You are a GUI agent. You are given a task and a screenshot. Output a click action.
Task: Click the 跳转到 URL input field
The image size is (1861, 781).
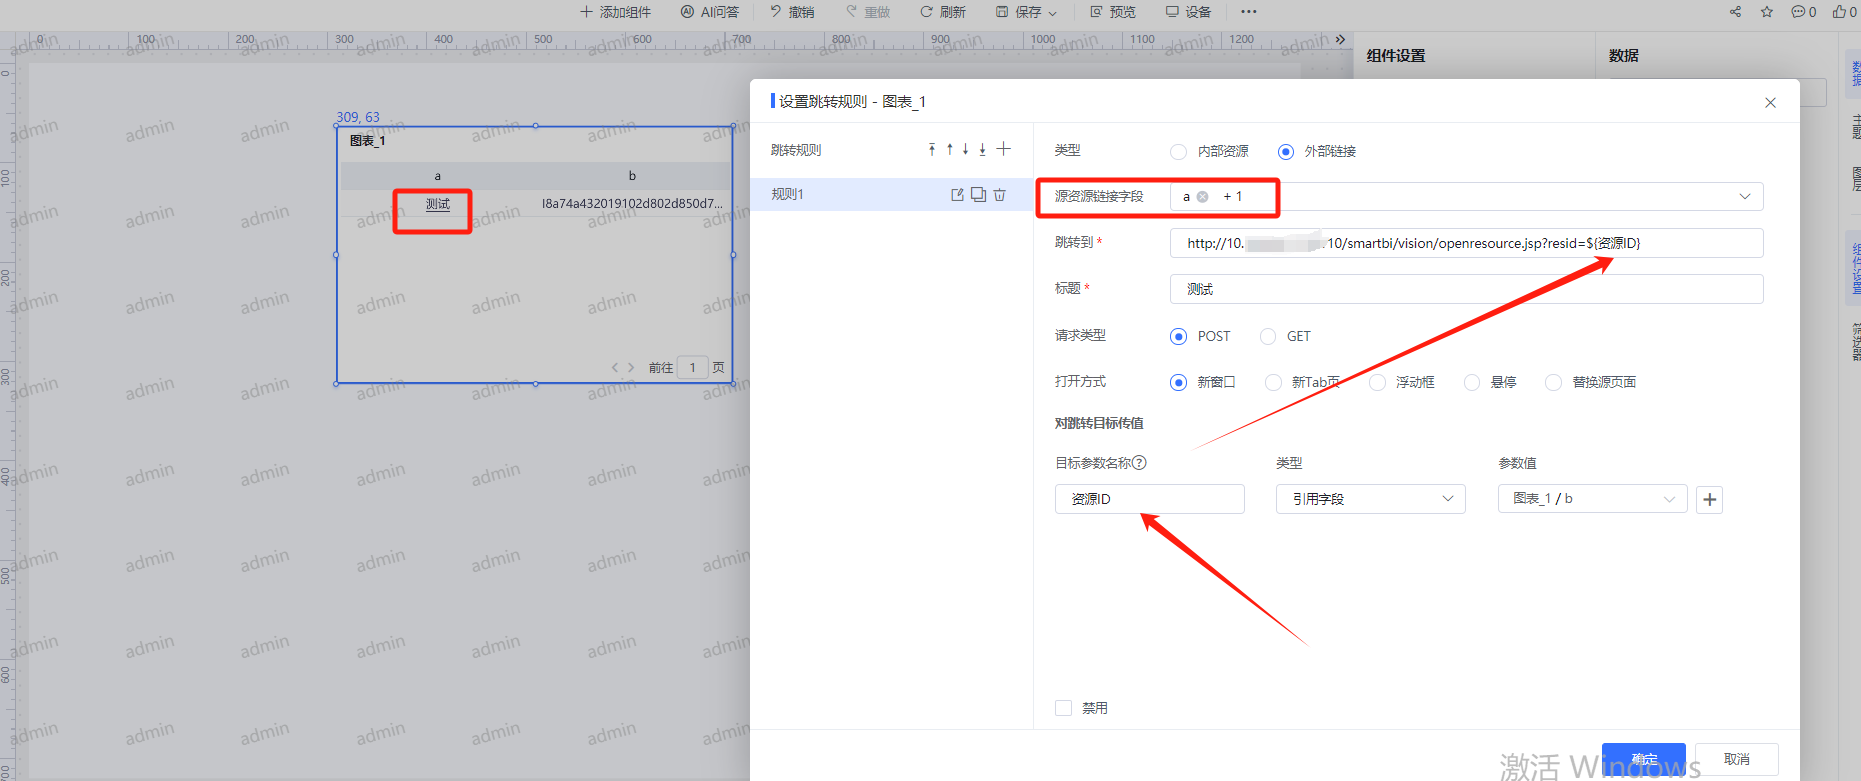[x=1466, y=243]
